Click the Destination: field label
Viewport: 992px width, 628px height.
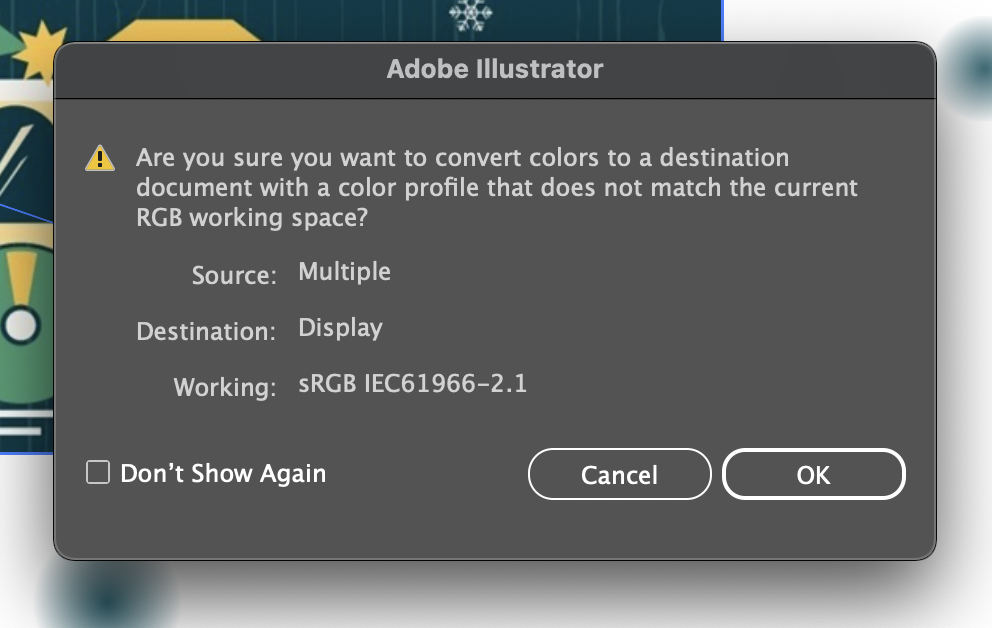[206, 332]
